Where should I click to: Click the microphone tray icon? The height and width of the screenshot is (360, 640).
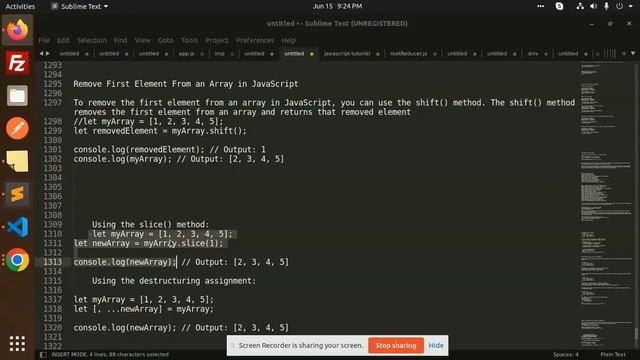click(x=606, y=6)
